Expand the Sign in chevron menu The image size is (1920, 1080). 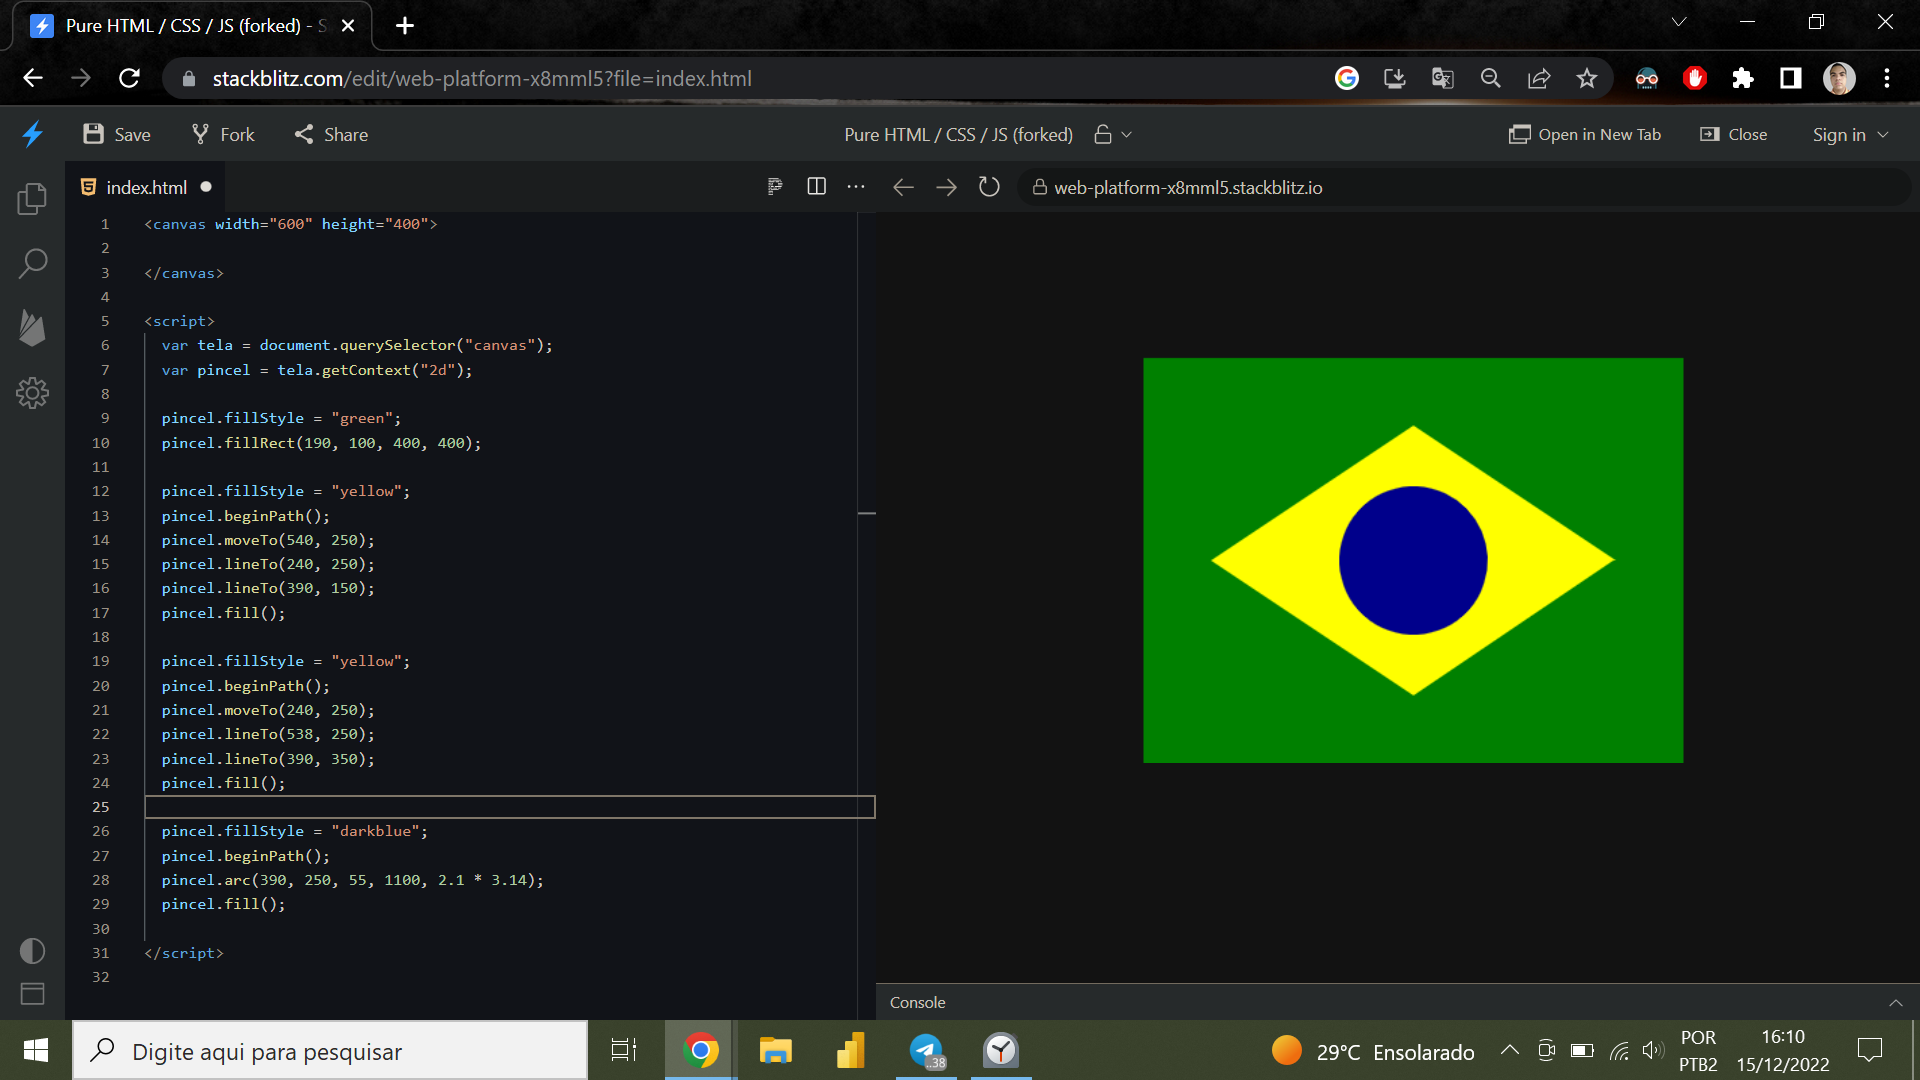pos(1883,134)
